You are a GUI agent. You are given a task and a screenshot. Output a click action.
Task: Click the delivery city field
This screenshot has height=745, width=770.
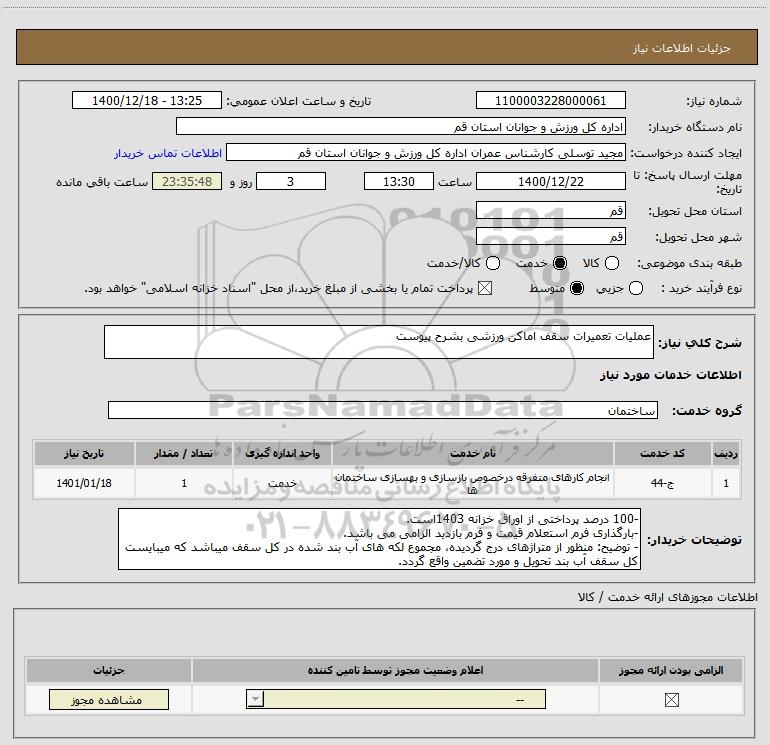(550, 237)
